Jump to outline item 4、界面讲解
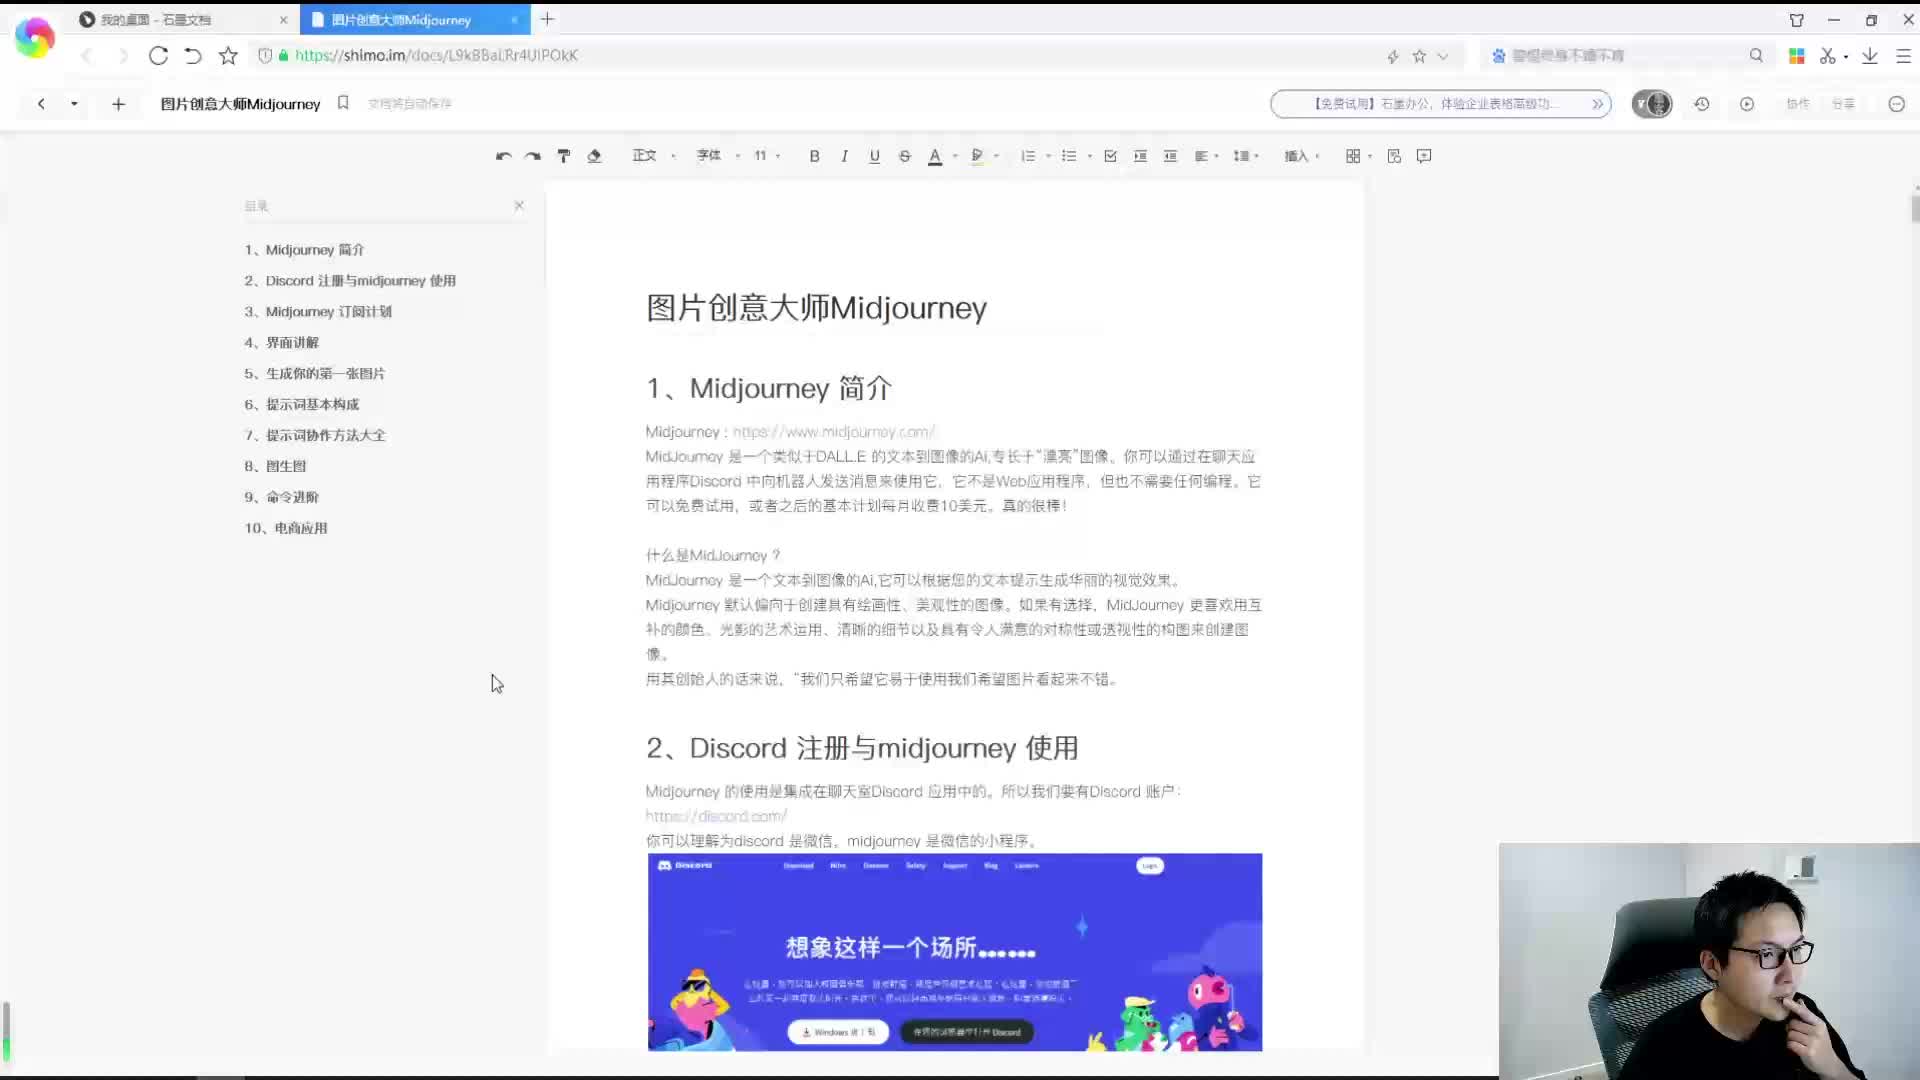This screenshot has height=1080, width=1920. [281, 343]
